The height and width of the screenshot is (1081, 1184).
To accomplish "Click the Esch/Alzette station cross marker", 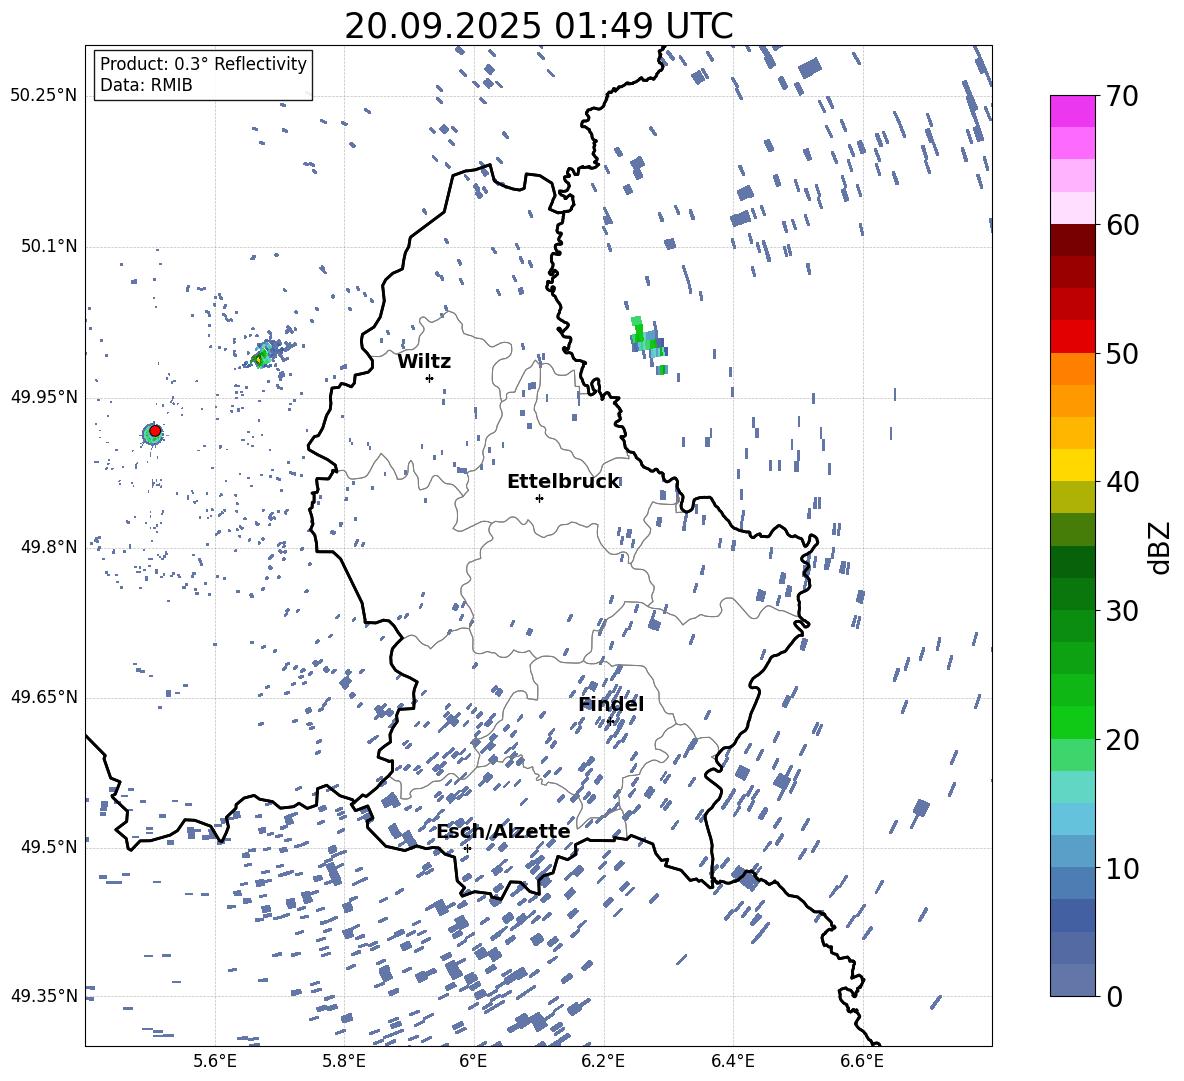I will pyautogui.click(x=467, y=848).
